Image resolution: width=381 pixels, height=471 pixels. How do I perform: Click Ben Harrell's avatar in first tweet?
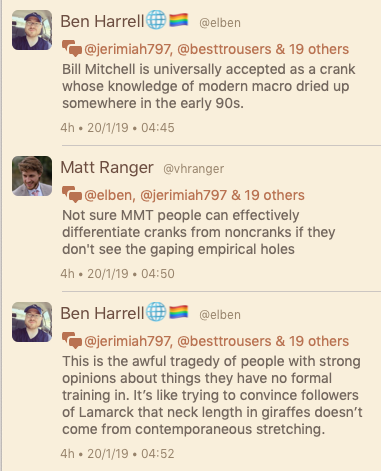[x=32, y=30]
